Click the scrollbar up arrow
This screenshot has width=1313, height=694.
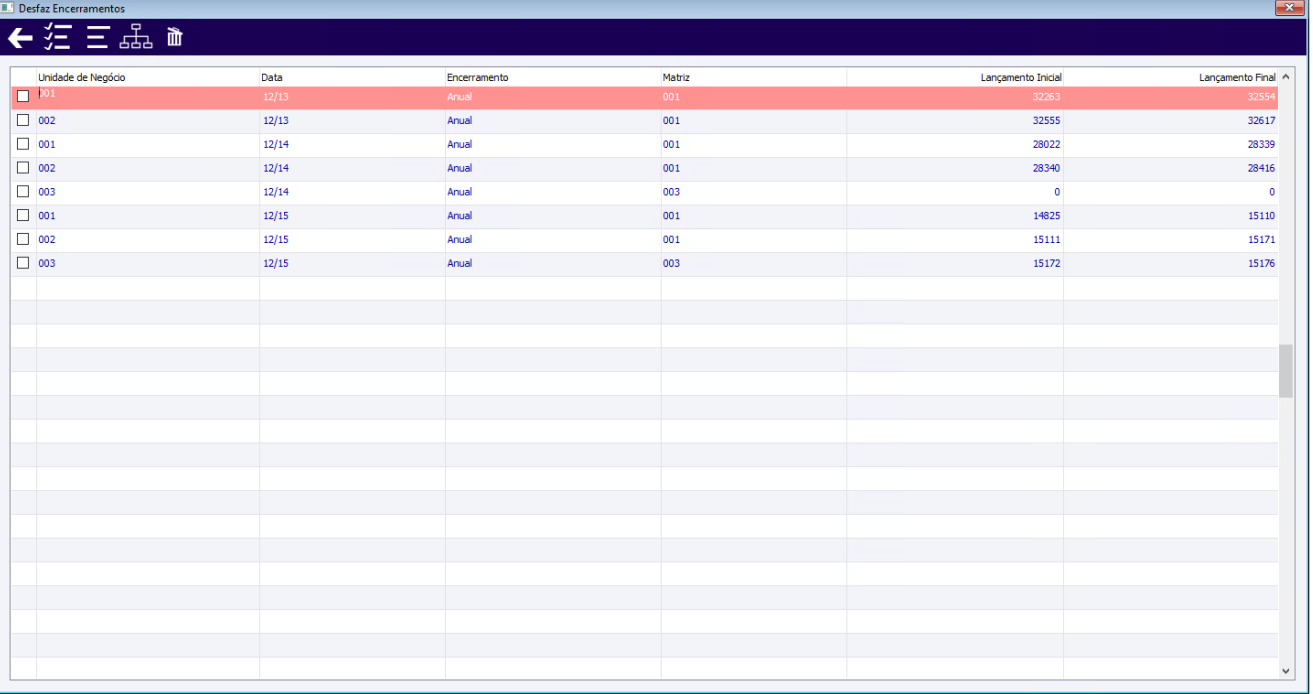[x=1286, y=76]
